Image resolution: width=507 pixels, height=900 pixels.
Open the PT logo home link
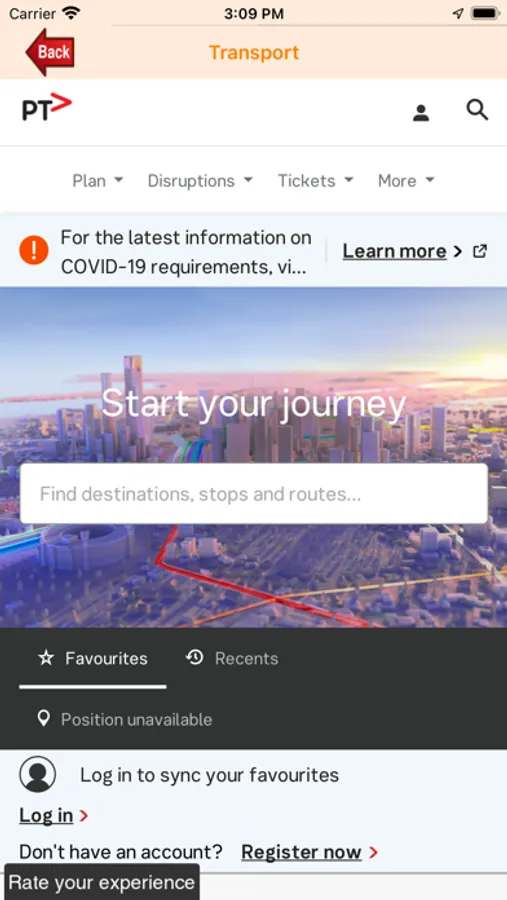click(47, 108)
